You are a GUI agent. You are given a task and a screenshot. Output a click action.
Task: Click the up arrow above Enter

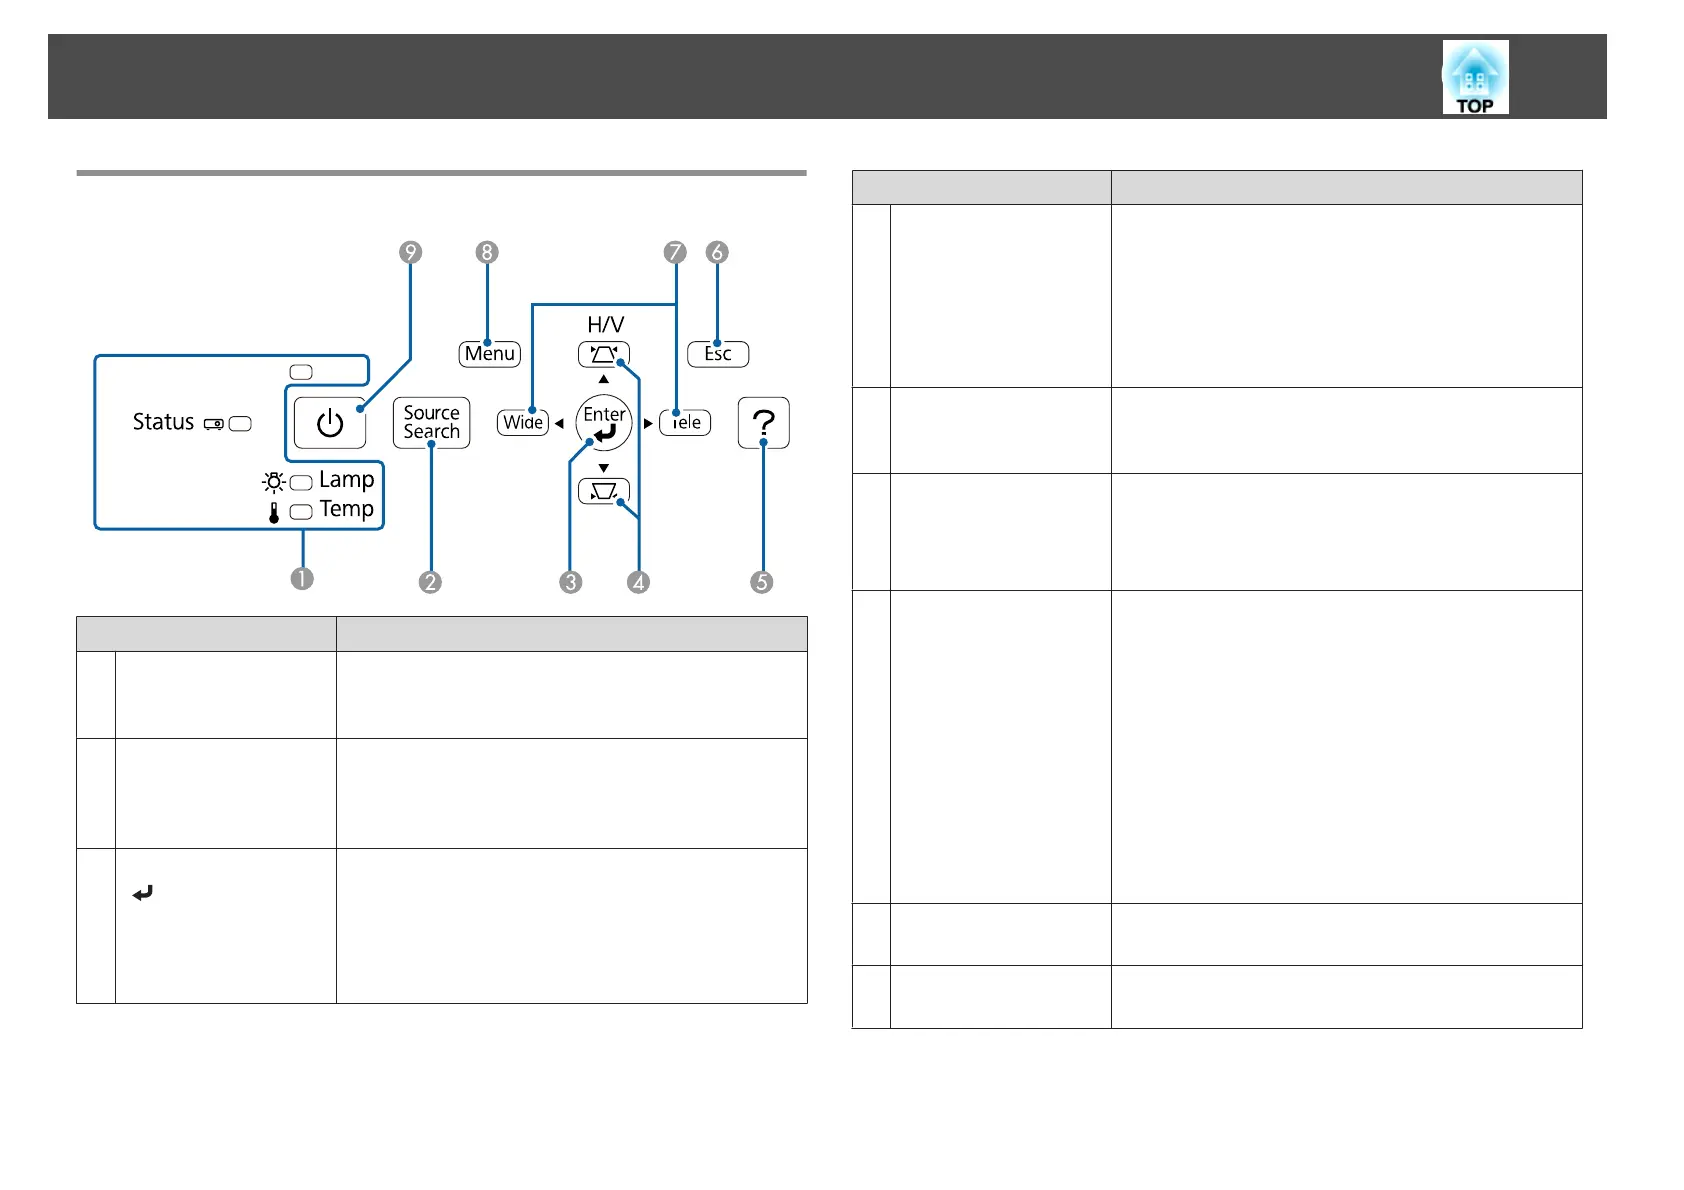pos(604,379)
